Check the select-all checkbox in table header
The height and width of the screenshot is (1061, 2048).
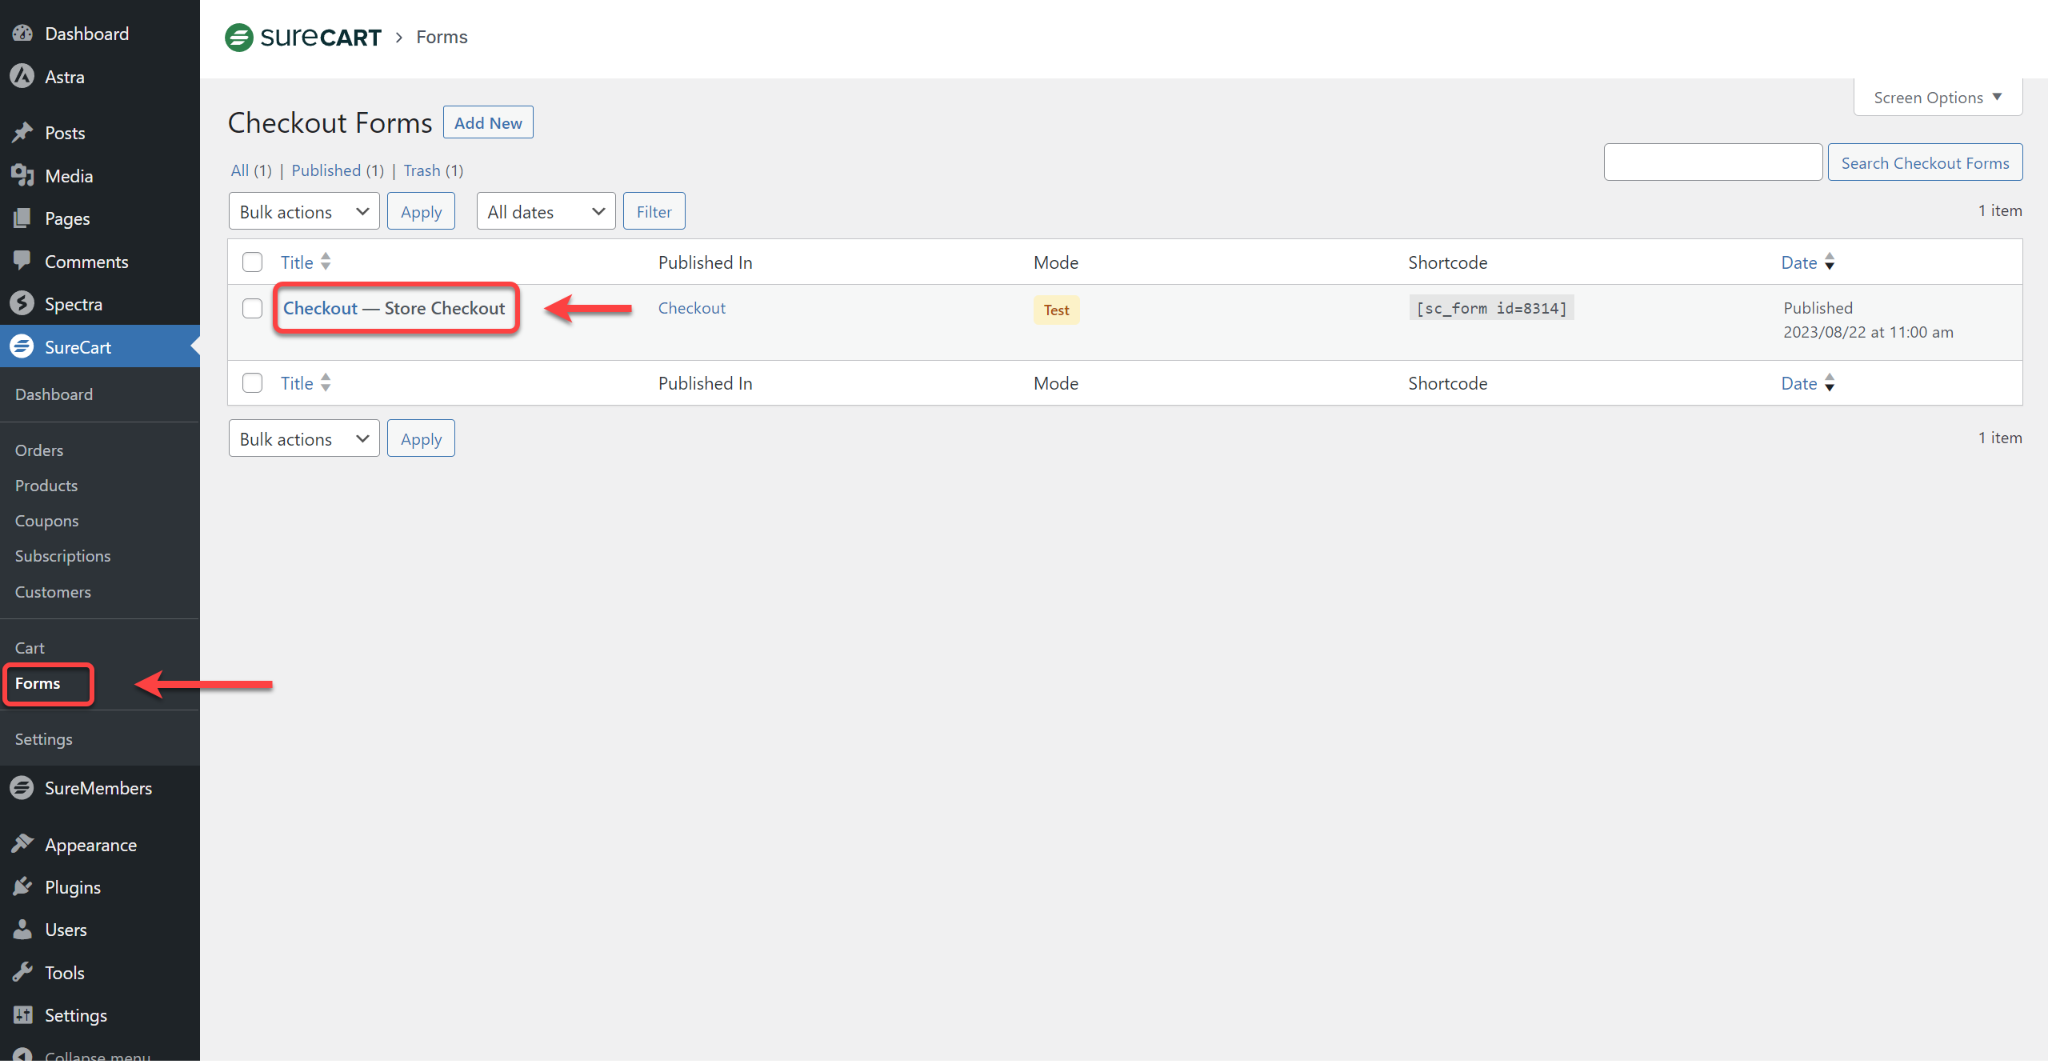252,261
